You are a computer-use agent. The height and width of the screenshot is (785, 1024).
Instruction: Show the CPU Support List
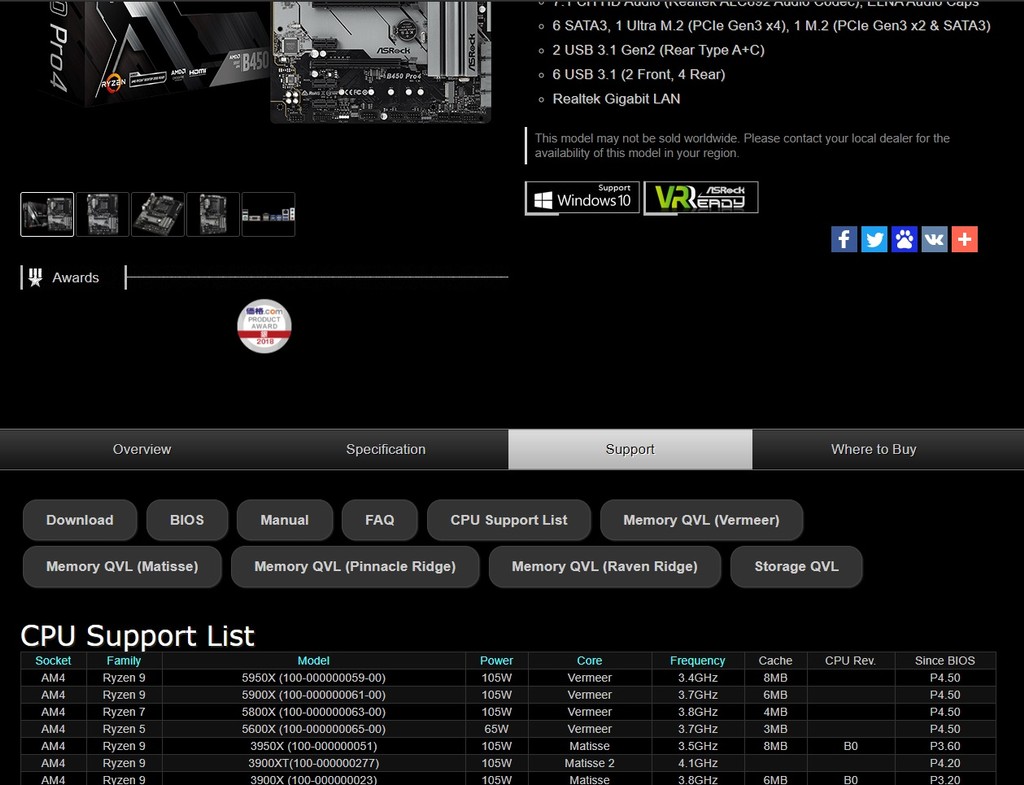(x=509, y=521)
